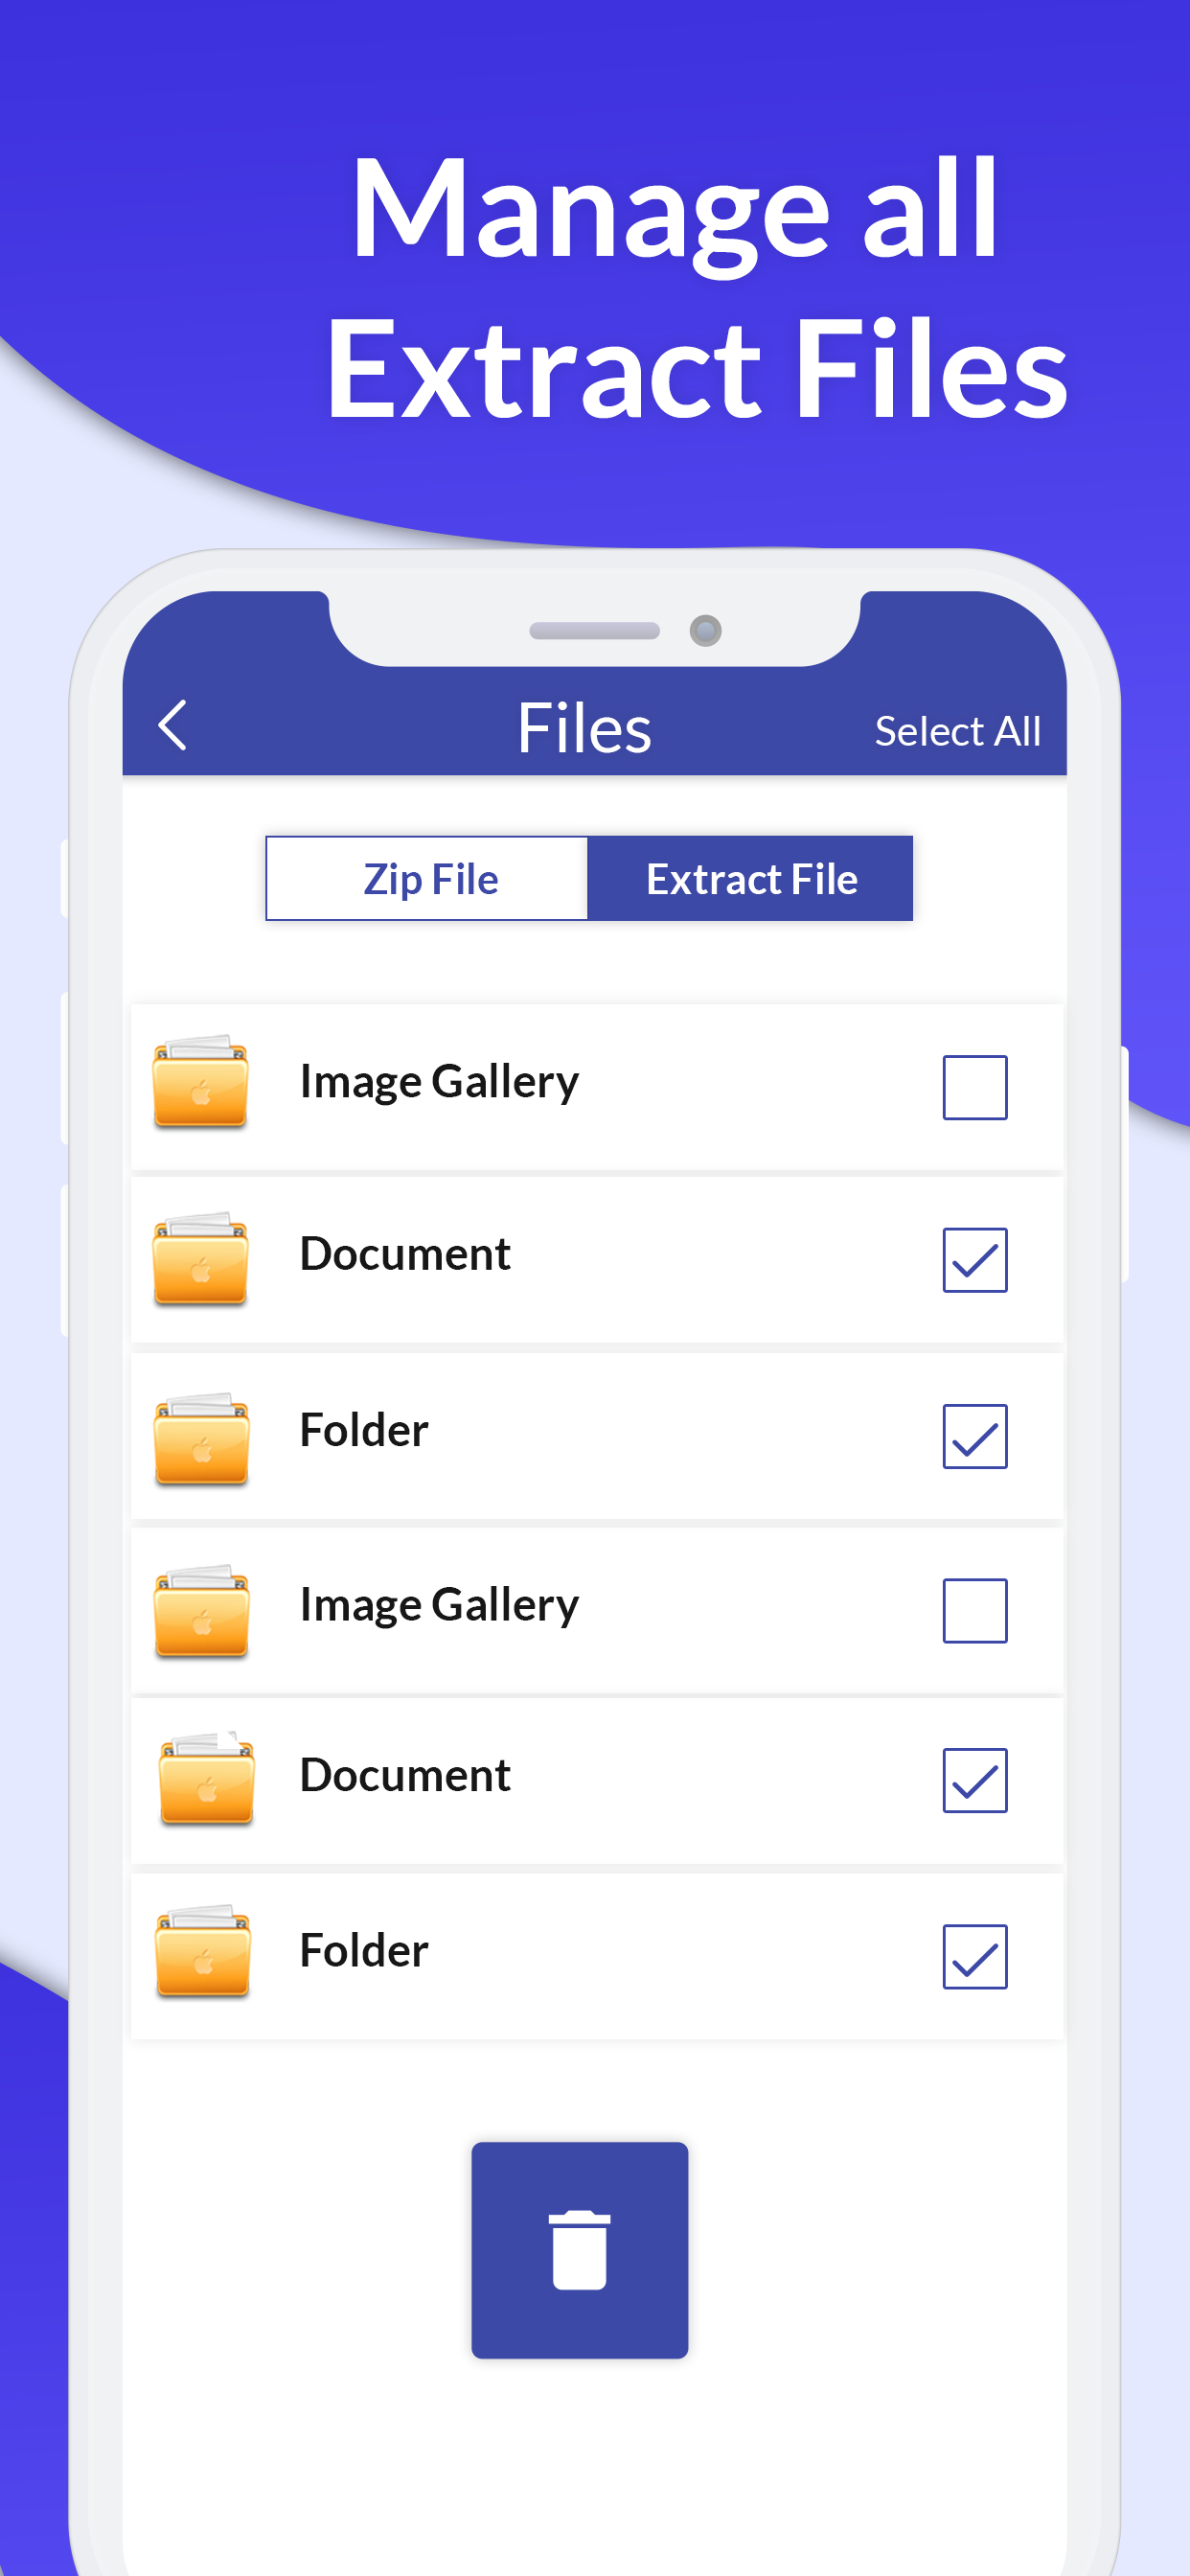Click the folder icon beside Folder
Image resolution: width=1190 pixels, height=2576 pixels.
199,1435
